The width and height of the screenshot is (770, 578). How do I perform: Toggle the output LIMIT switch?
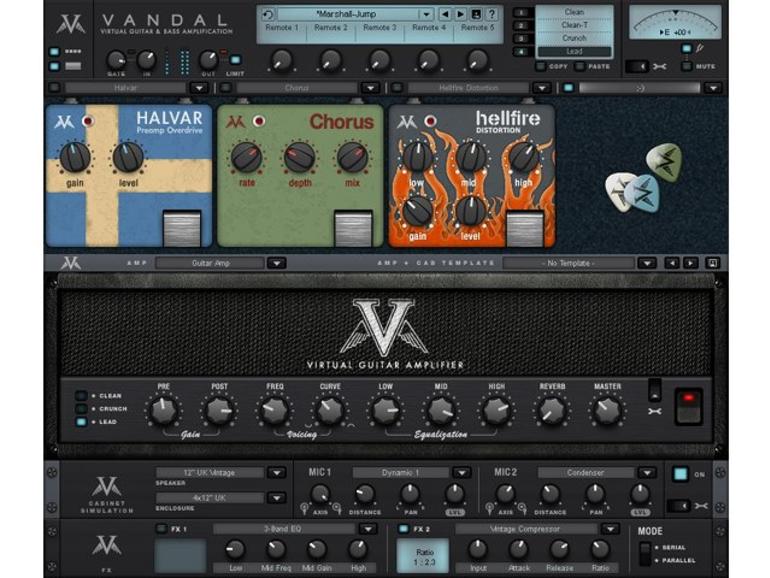[235, 59]
